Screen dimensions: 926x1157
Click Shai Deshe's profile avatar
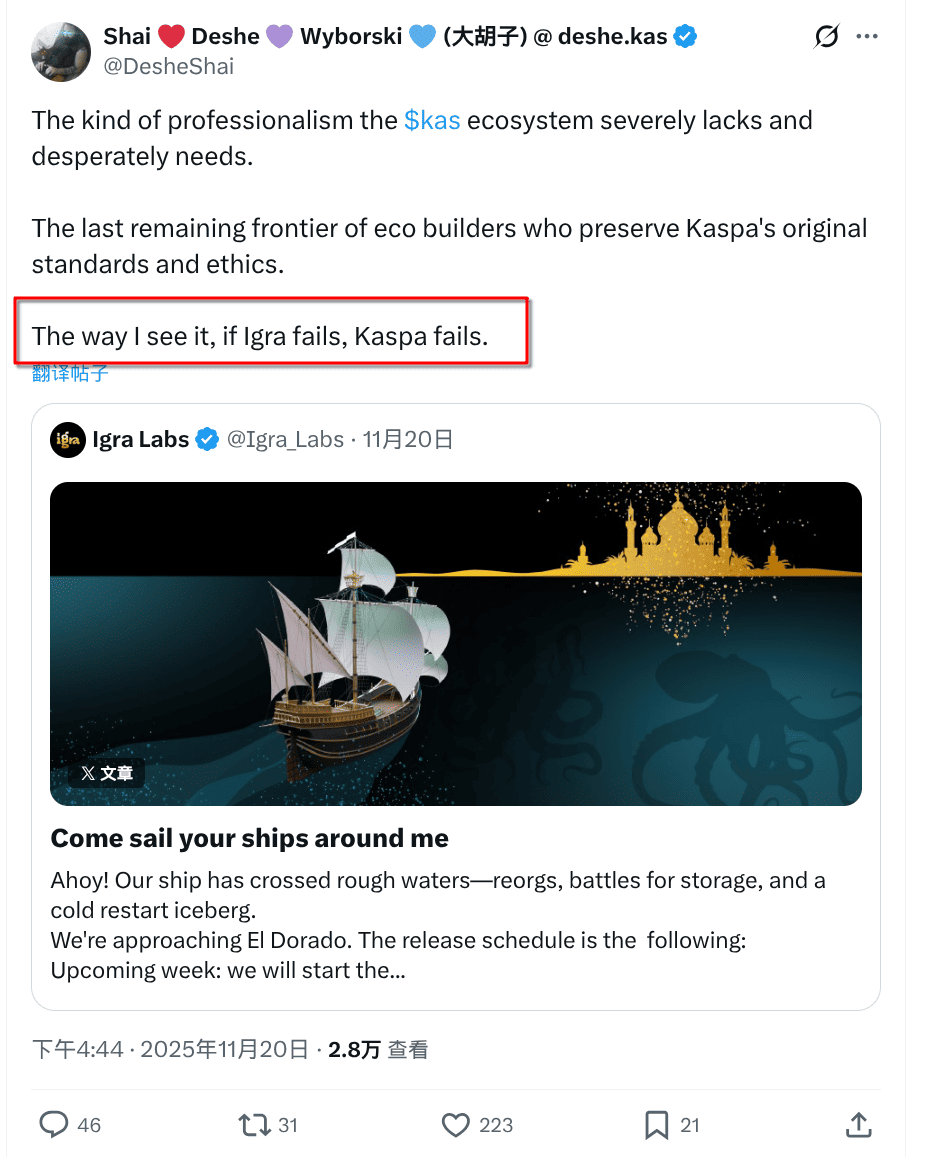pos(61,51)
